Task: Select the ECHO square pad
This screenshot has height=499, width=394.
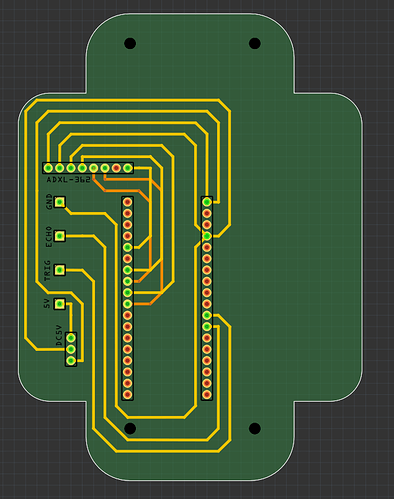Action: 60,236
